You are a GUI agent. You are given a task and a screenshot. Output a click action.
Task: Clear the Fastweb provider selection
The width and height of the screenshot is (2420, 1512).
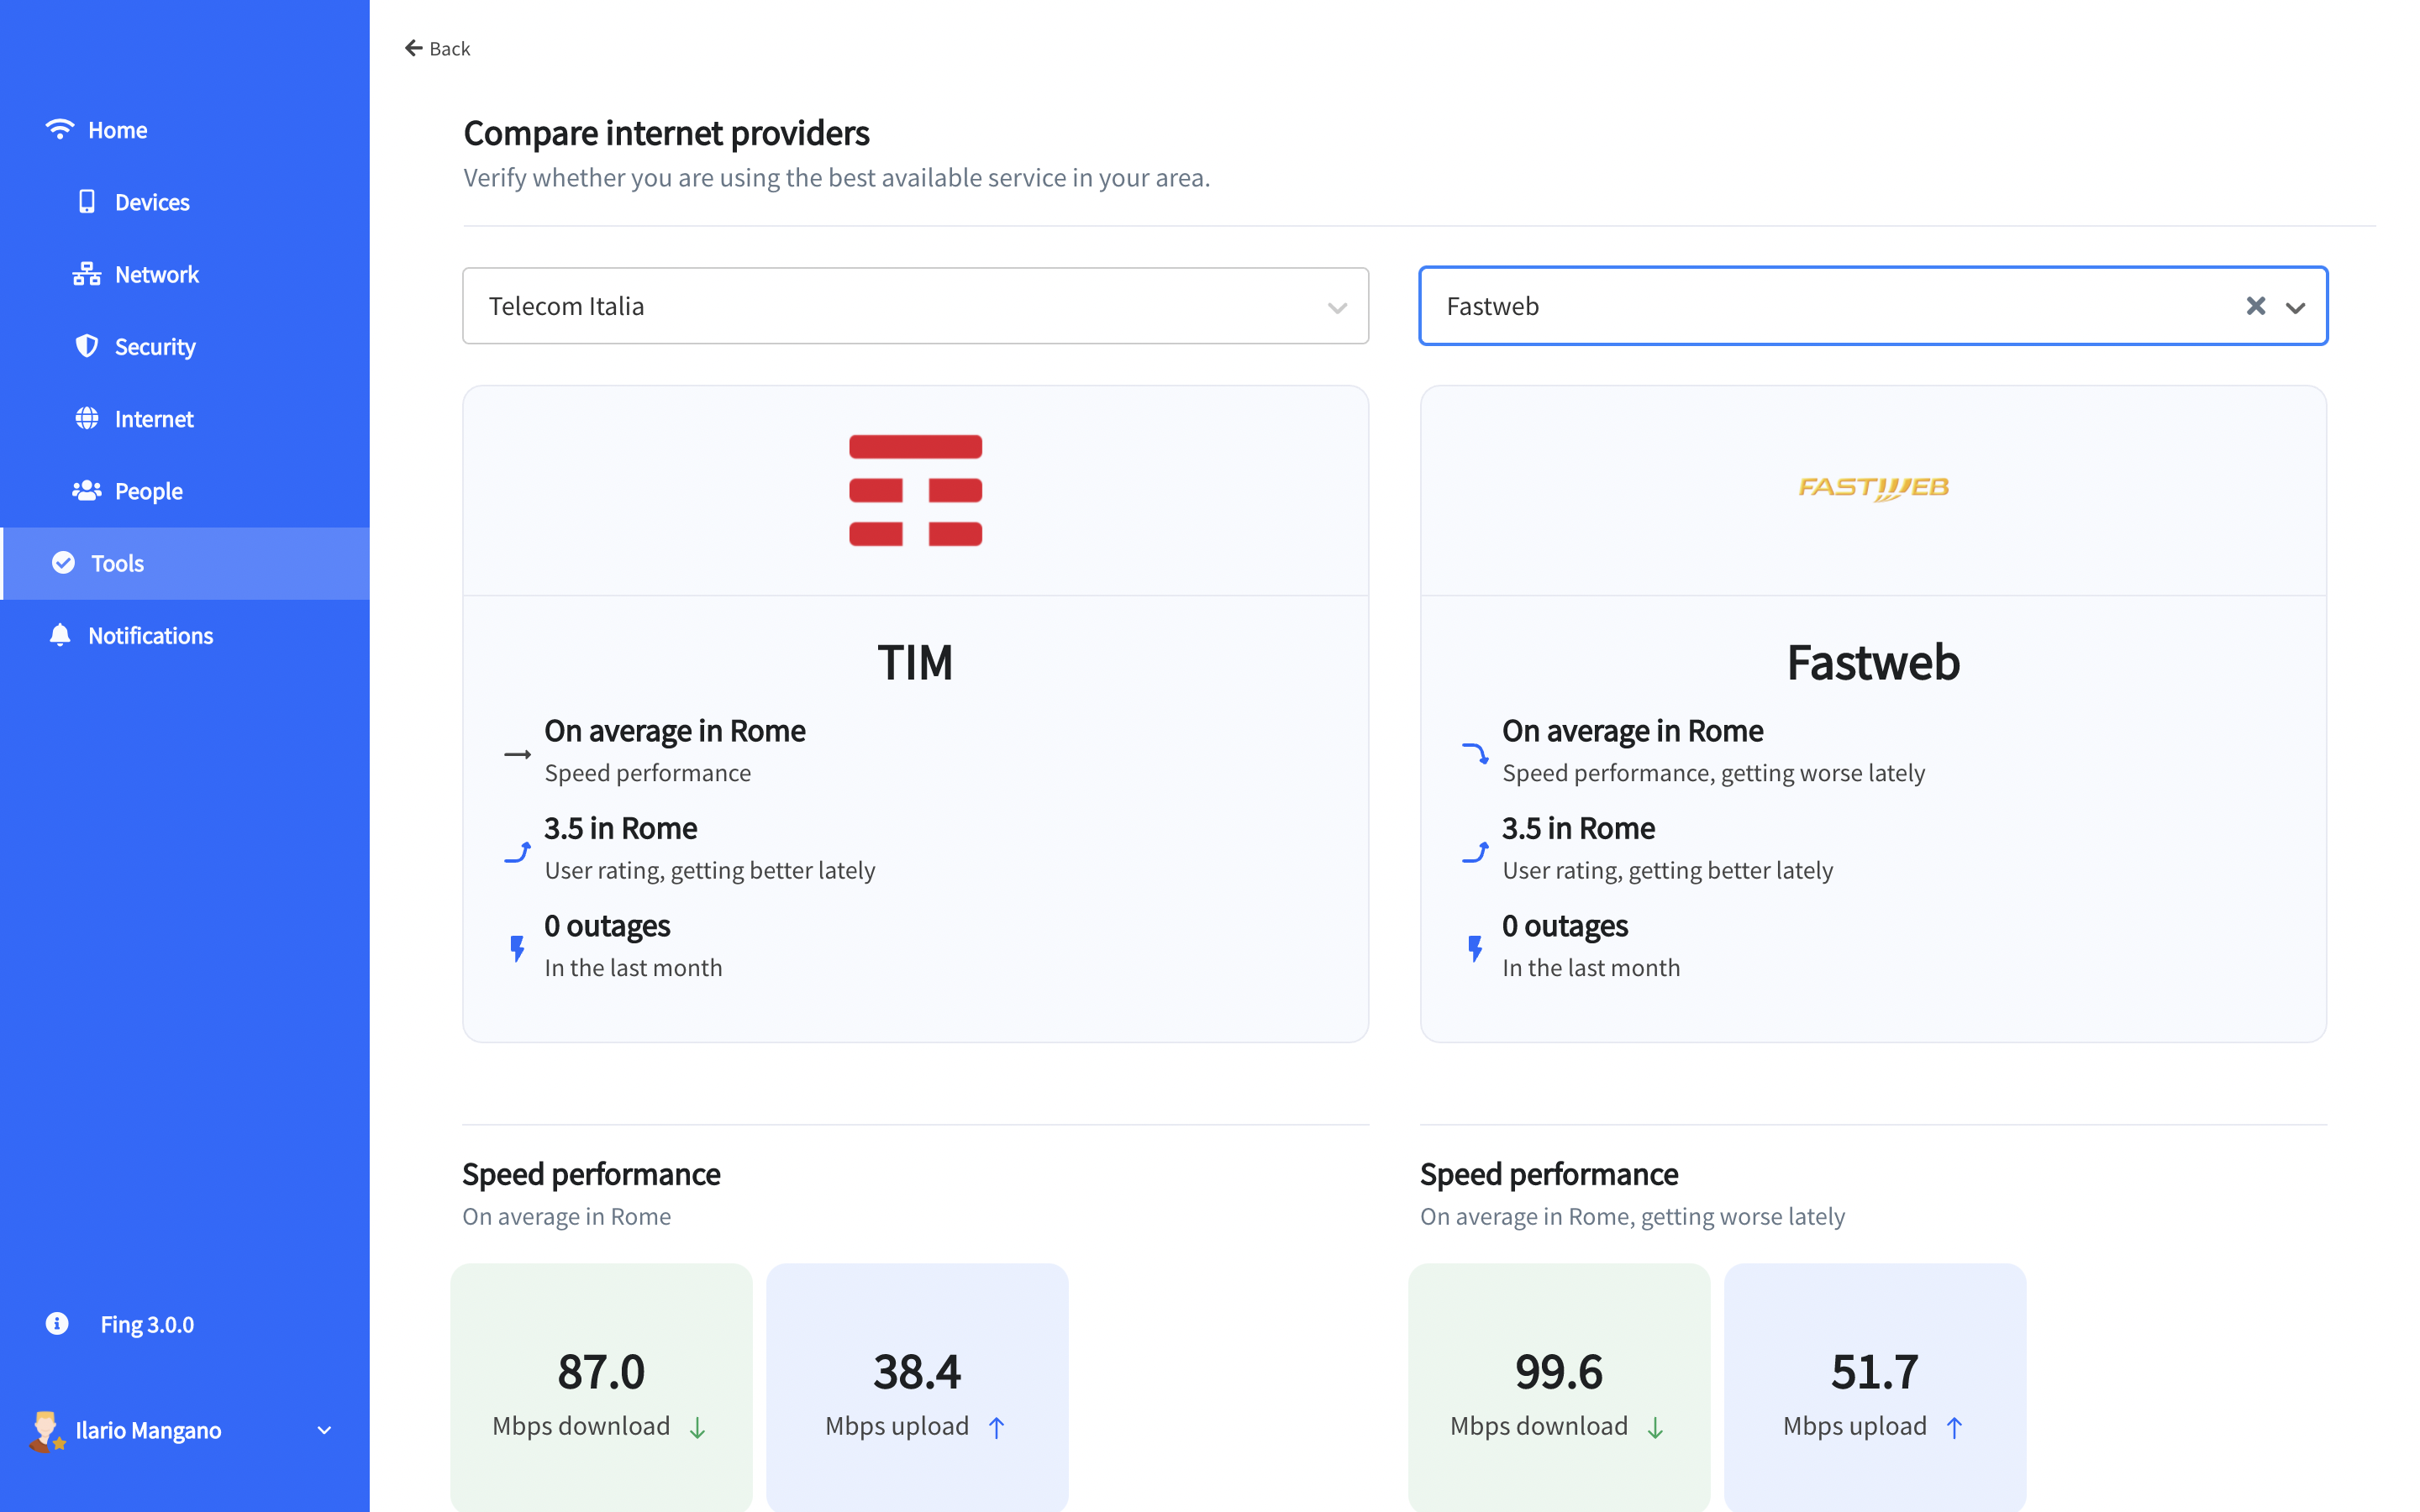click(2256, 306)
